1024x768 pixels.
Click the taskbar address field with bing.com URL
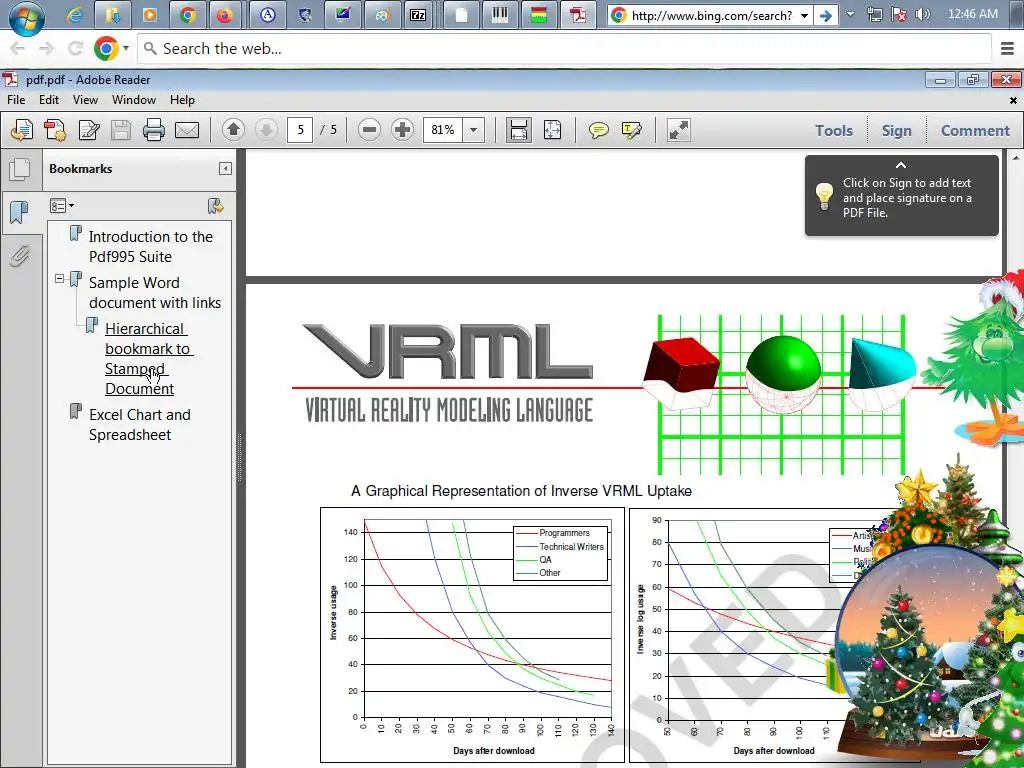click(x=711, y=15)
